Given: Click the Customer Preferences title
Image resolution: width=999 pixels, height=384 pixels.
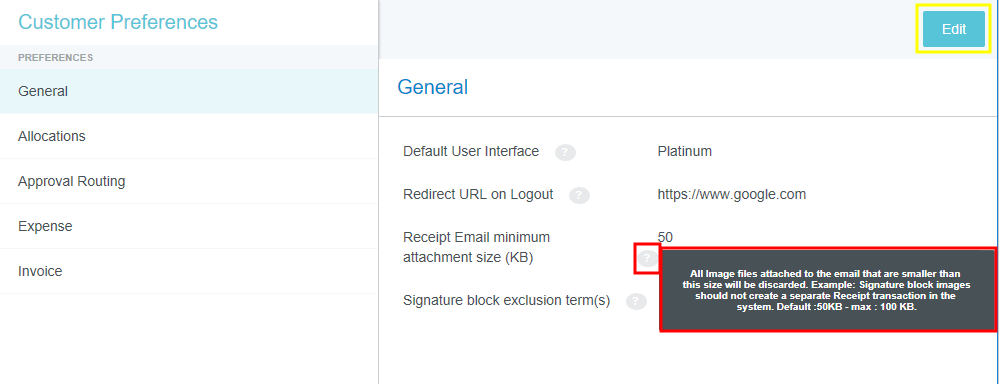Looking at the screenshot, I should click(118, 22).
